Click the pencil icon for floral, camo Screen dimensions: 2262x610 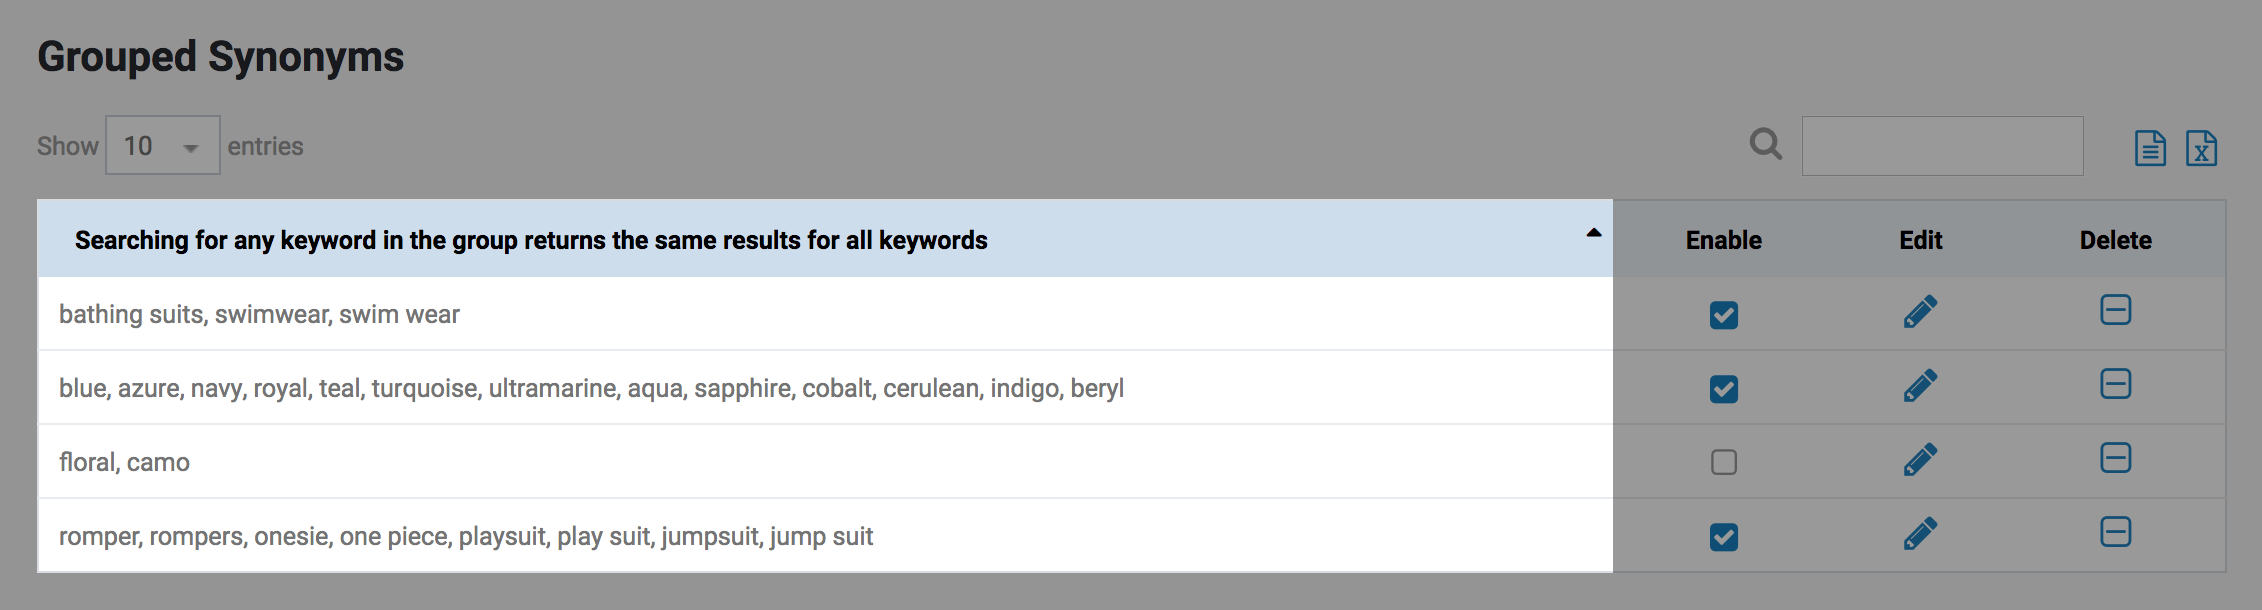[1920, 460]
